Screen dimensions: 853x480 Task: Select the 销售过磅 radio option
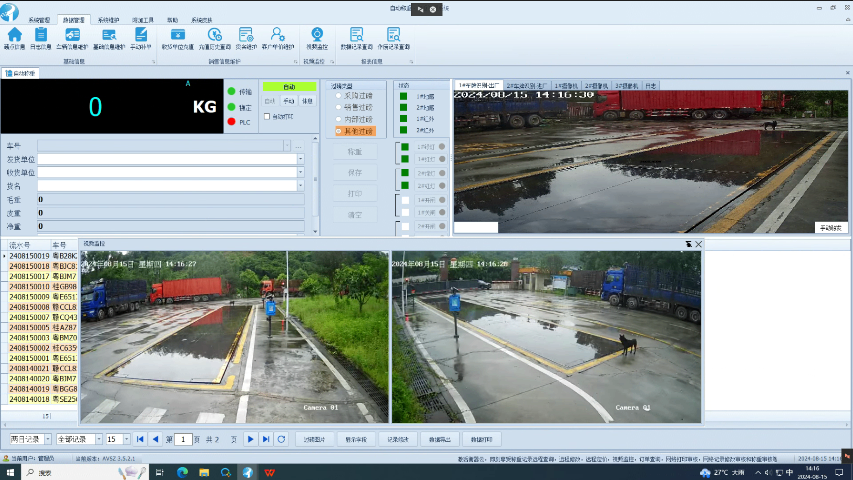tap(339, 108)
